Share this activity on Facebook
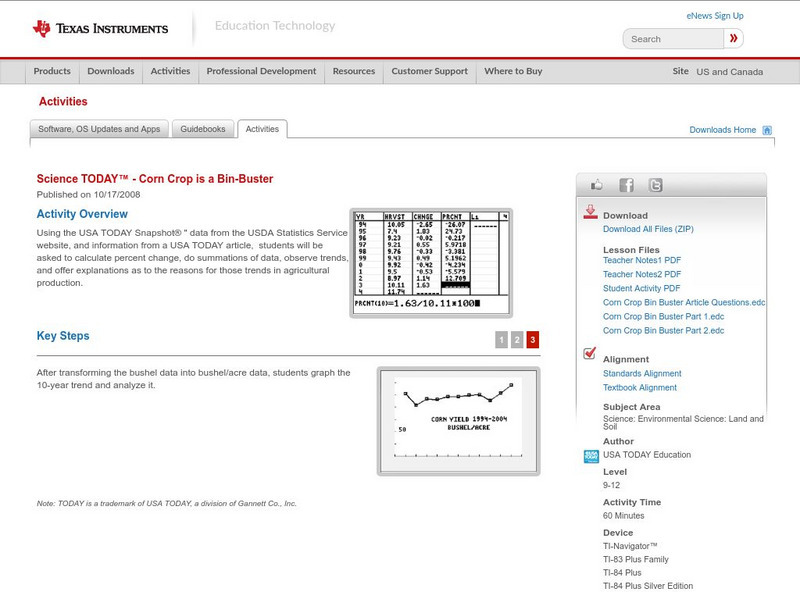The height and width of the screenshot is (592, 800). (x=626, y=185)
